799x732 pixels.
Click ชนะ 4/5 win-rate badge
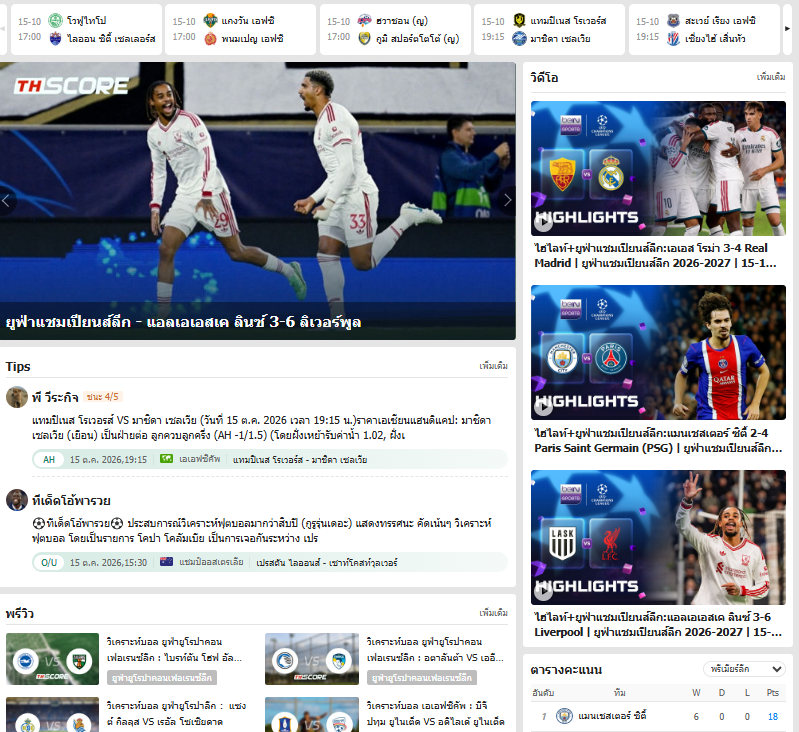pyautogui.click(x=102, y=396)
